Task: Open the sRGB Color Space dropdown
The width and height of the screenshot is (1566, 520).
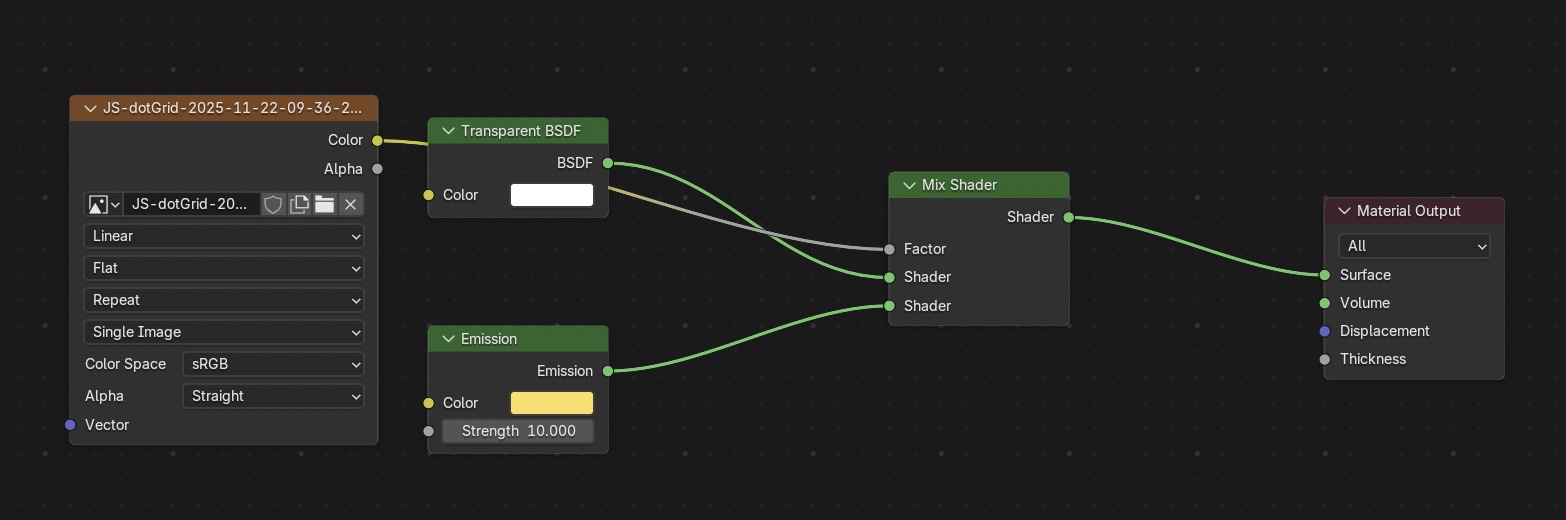Action: (273, 364)
